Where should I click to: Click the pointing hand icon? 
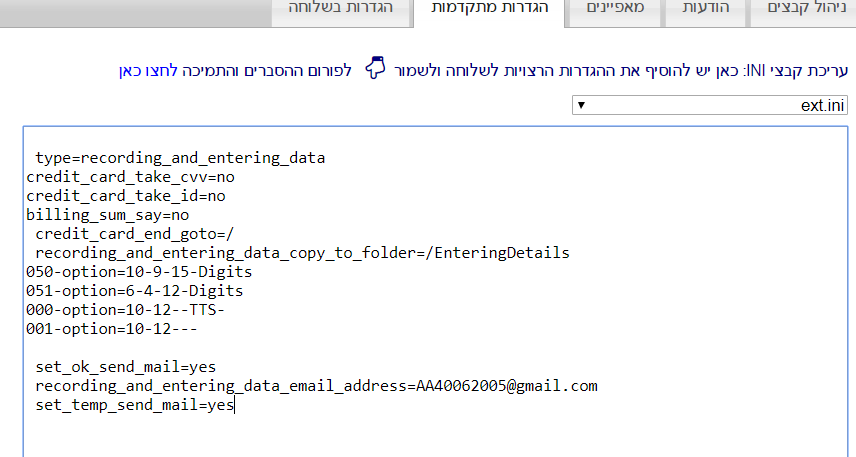(375, 68)
